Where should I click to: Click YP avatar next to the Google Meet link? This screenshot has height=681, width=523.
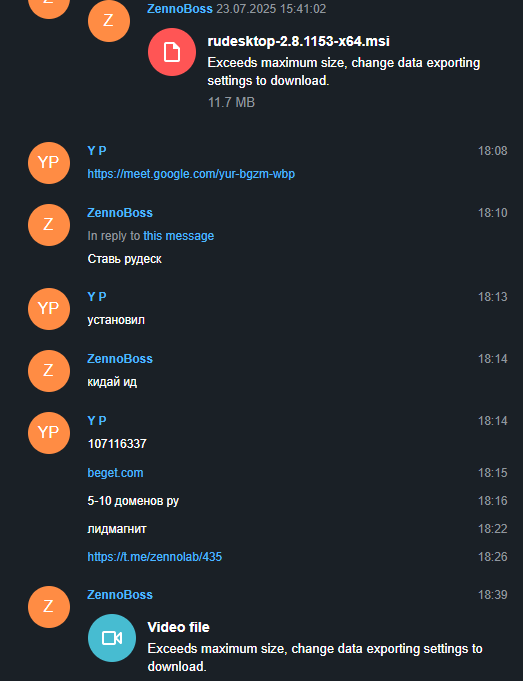(49, 163)
